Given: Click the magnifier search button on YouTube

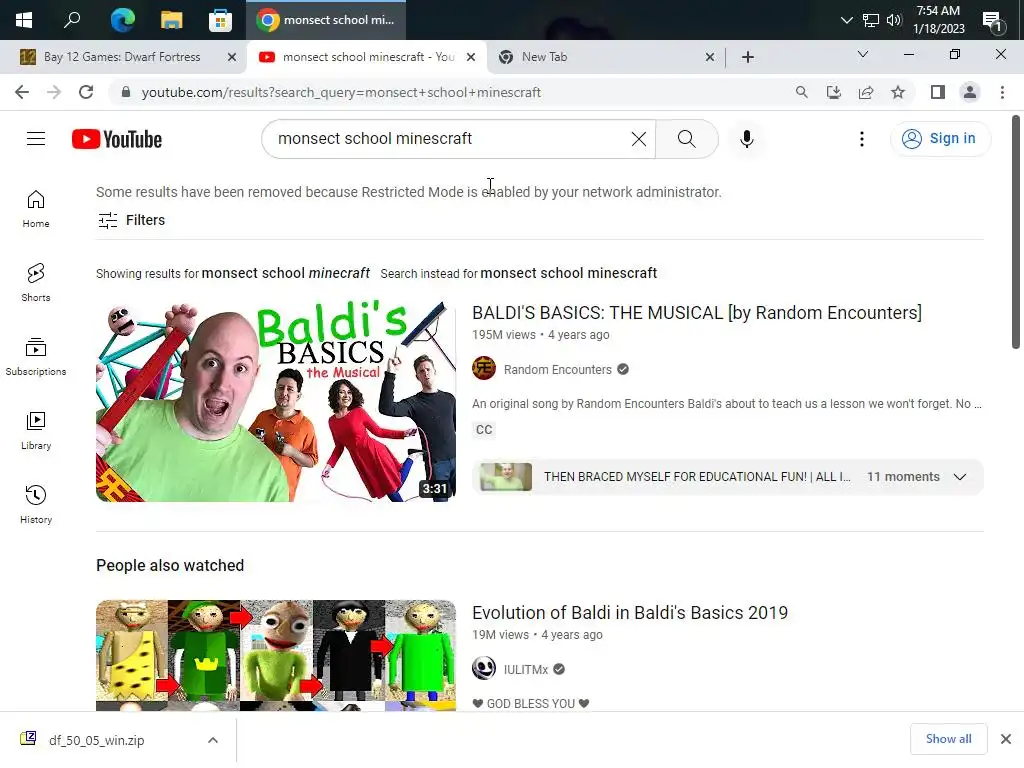Looking at the screenshot, I should 686,138.
